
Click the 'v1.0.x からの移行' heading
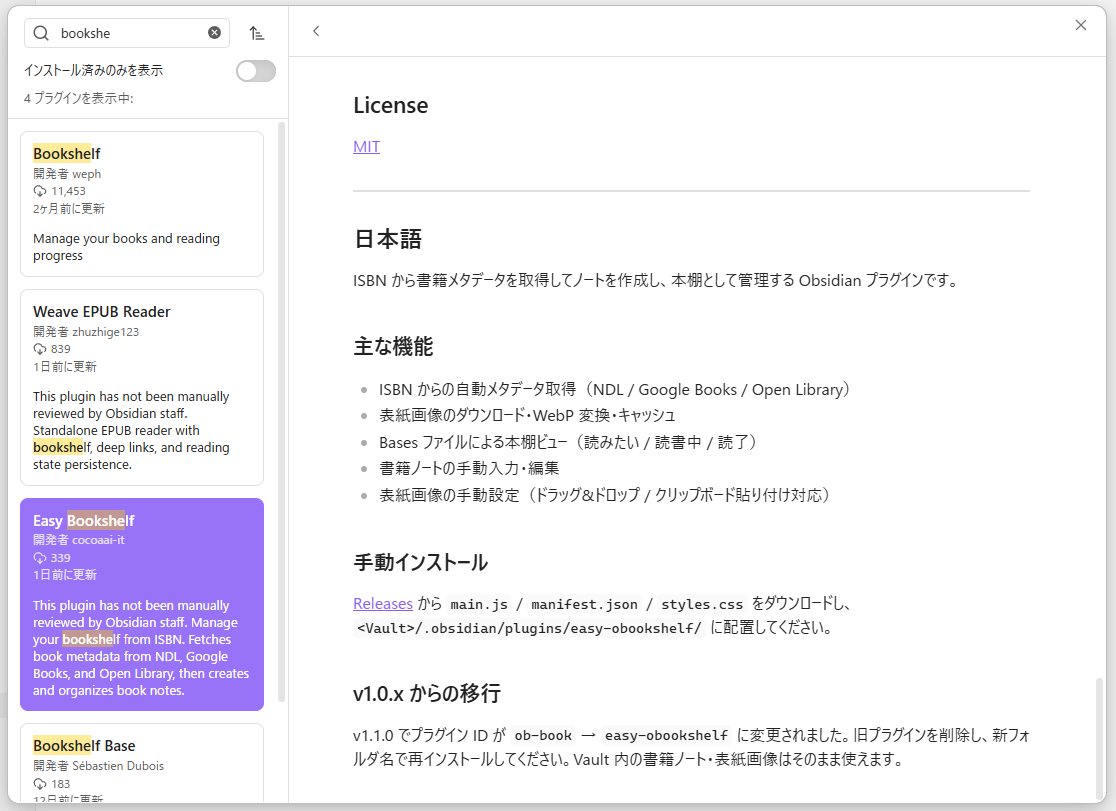click(x=427, y=694)
